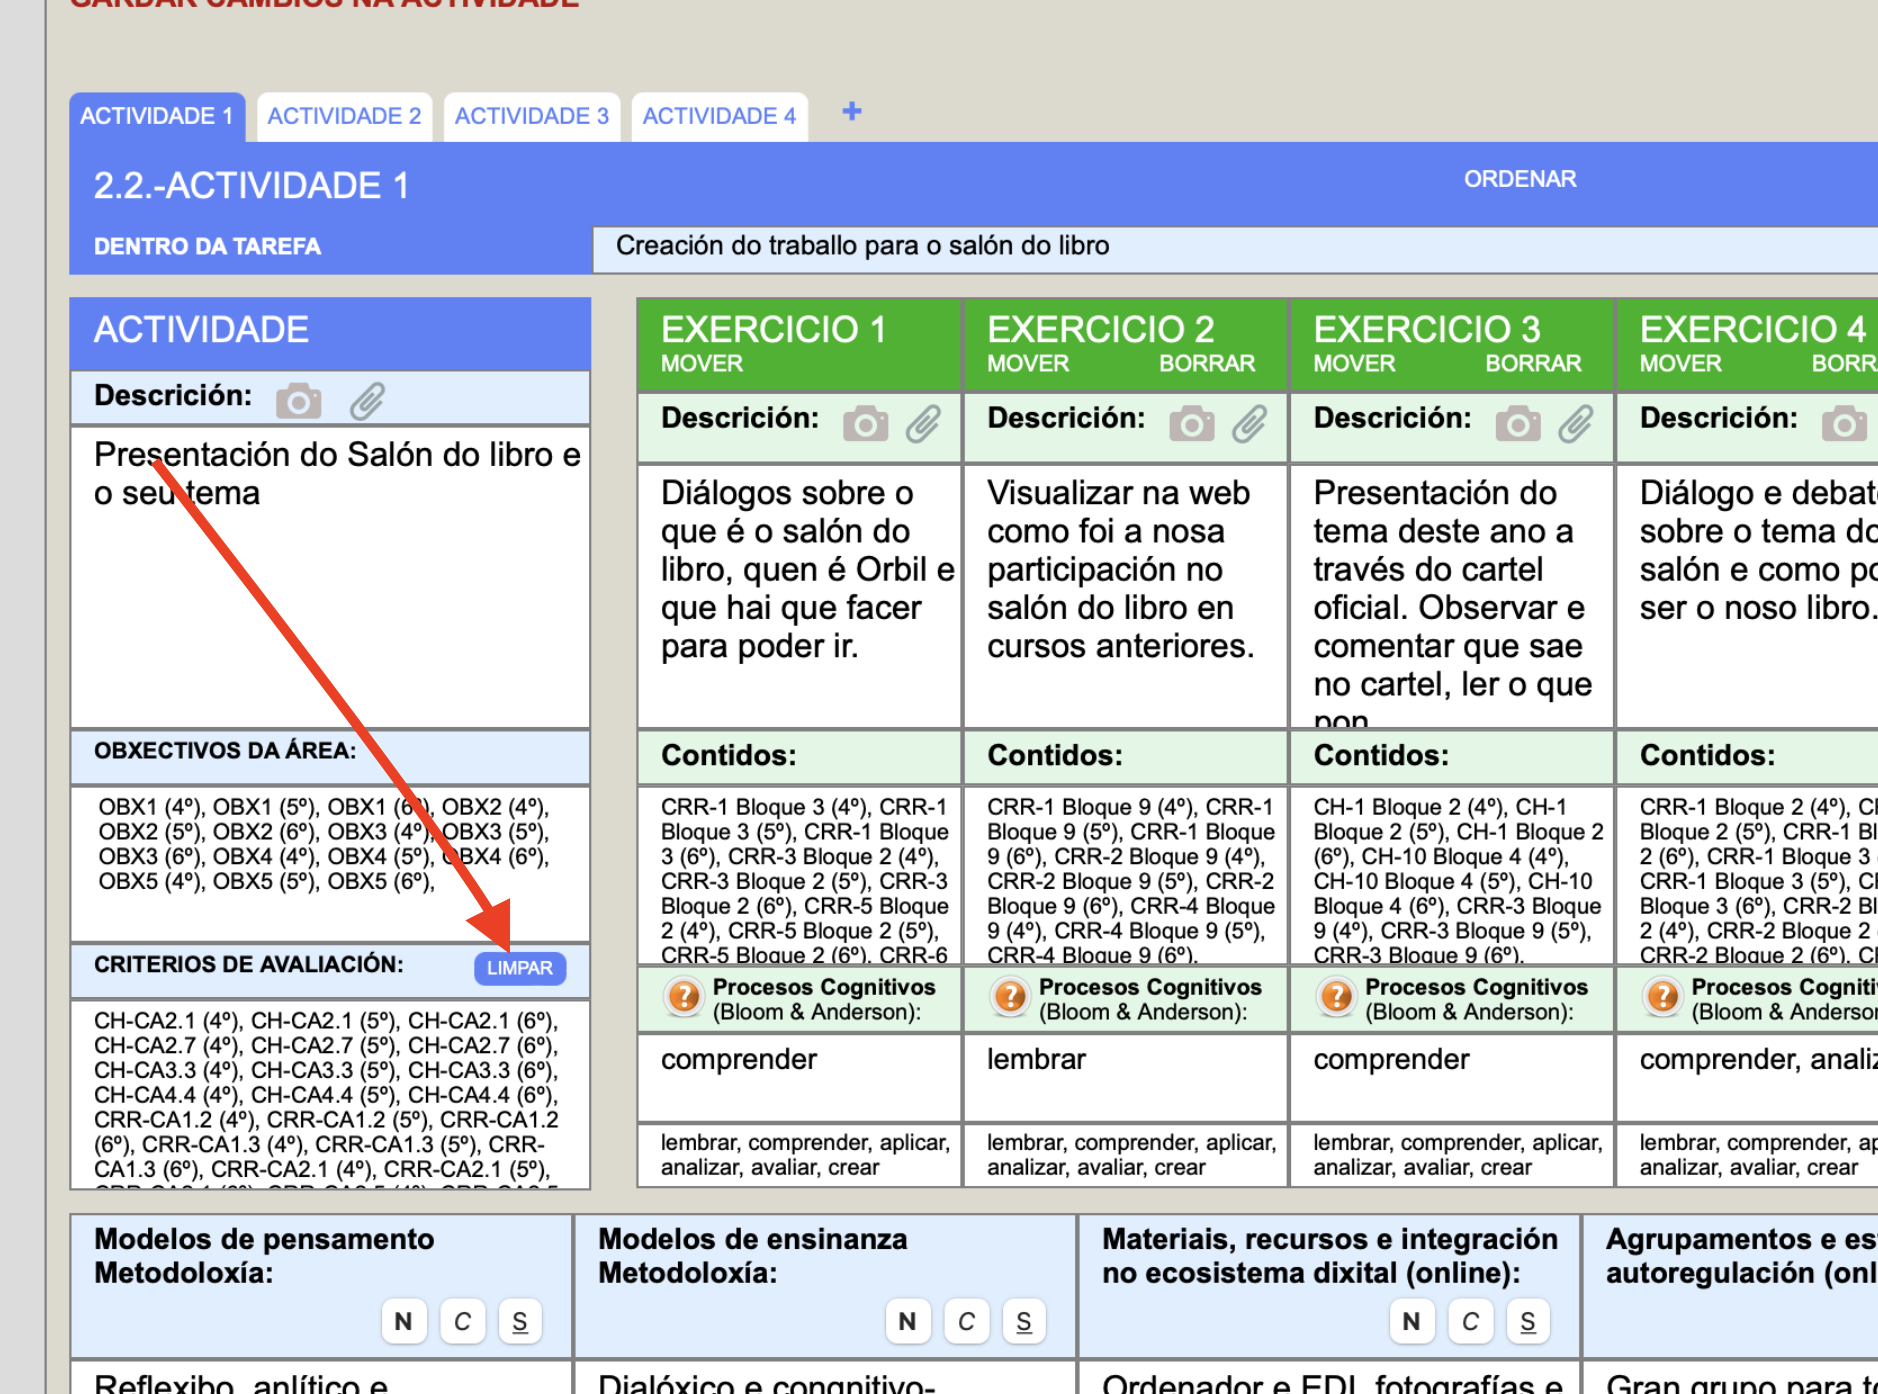Viewport: 1878px width, 1394px height.
Task: Click the ACTIVIDADE description text box
Action: (330, 578)
